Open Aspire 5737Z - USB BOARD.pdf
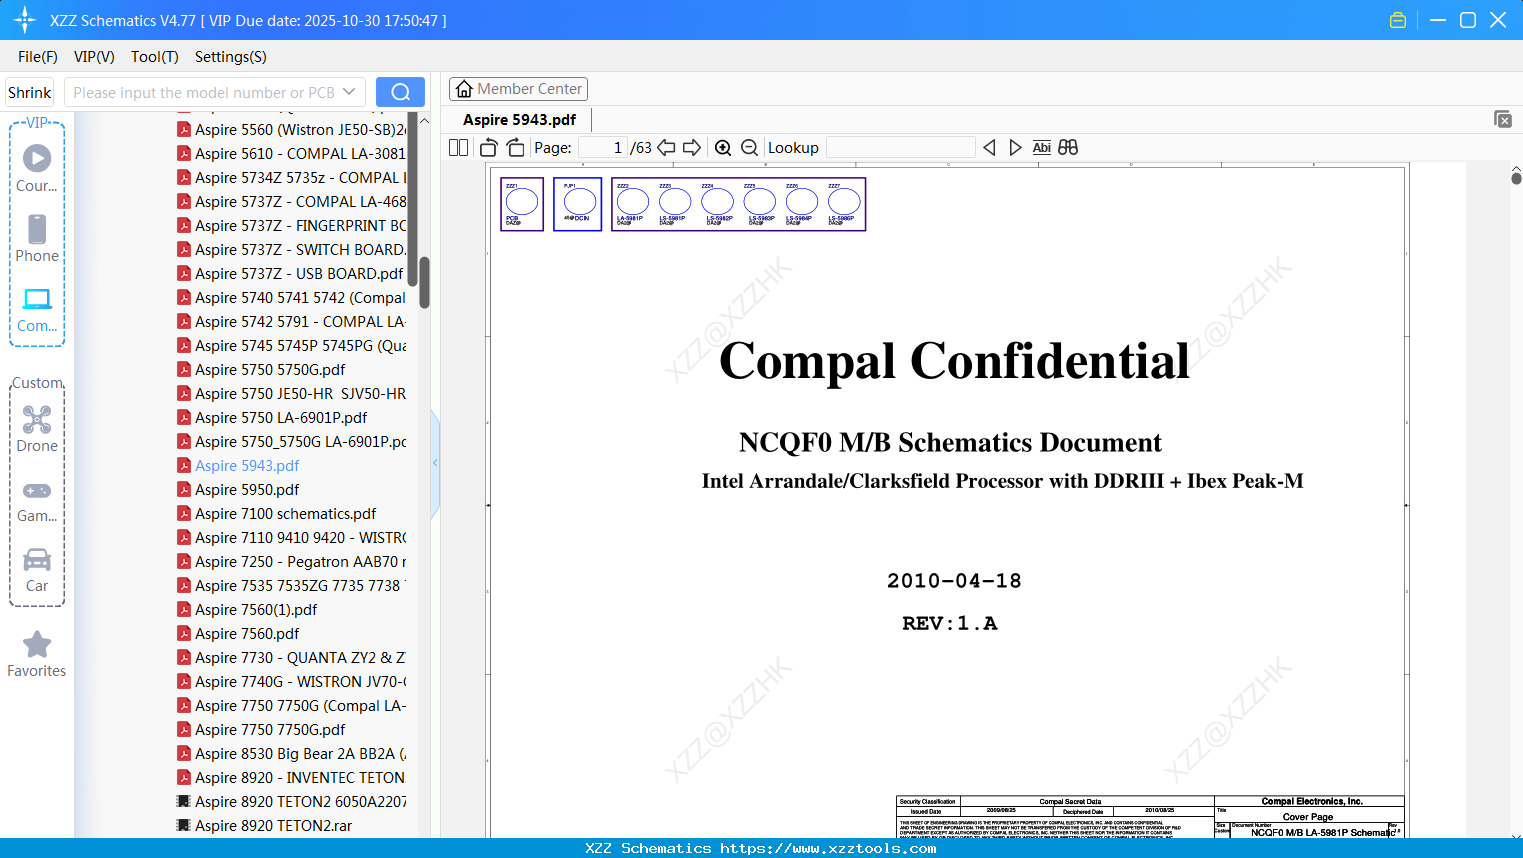Screen dimensions: 1523x858 (290, 273)
